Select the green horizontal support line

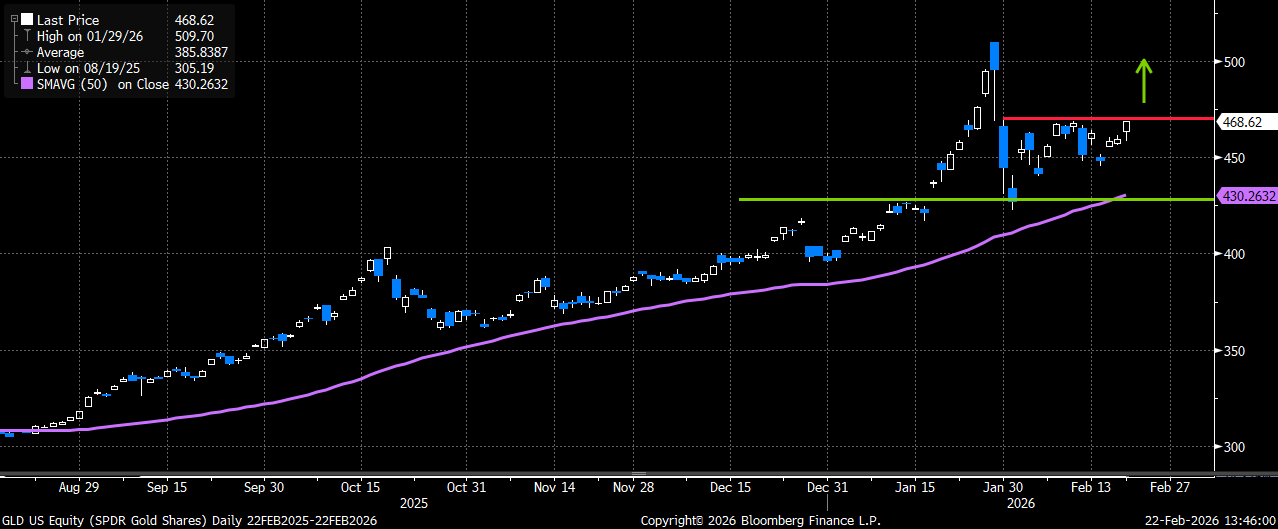click(975, 199)
